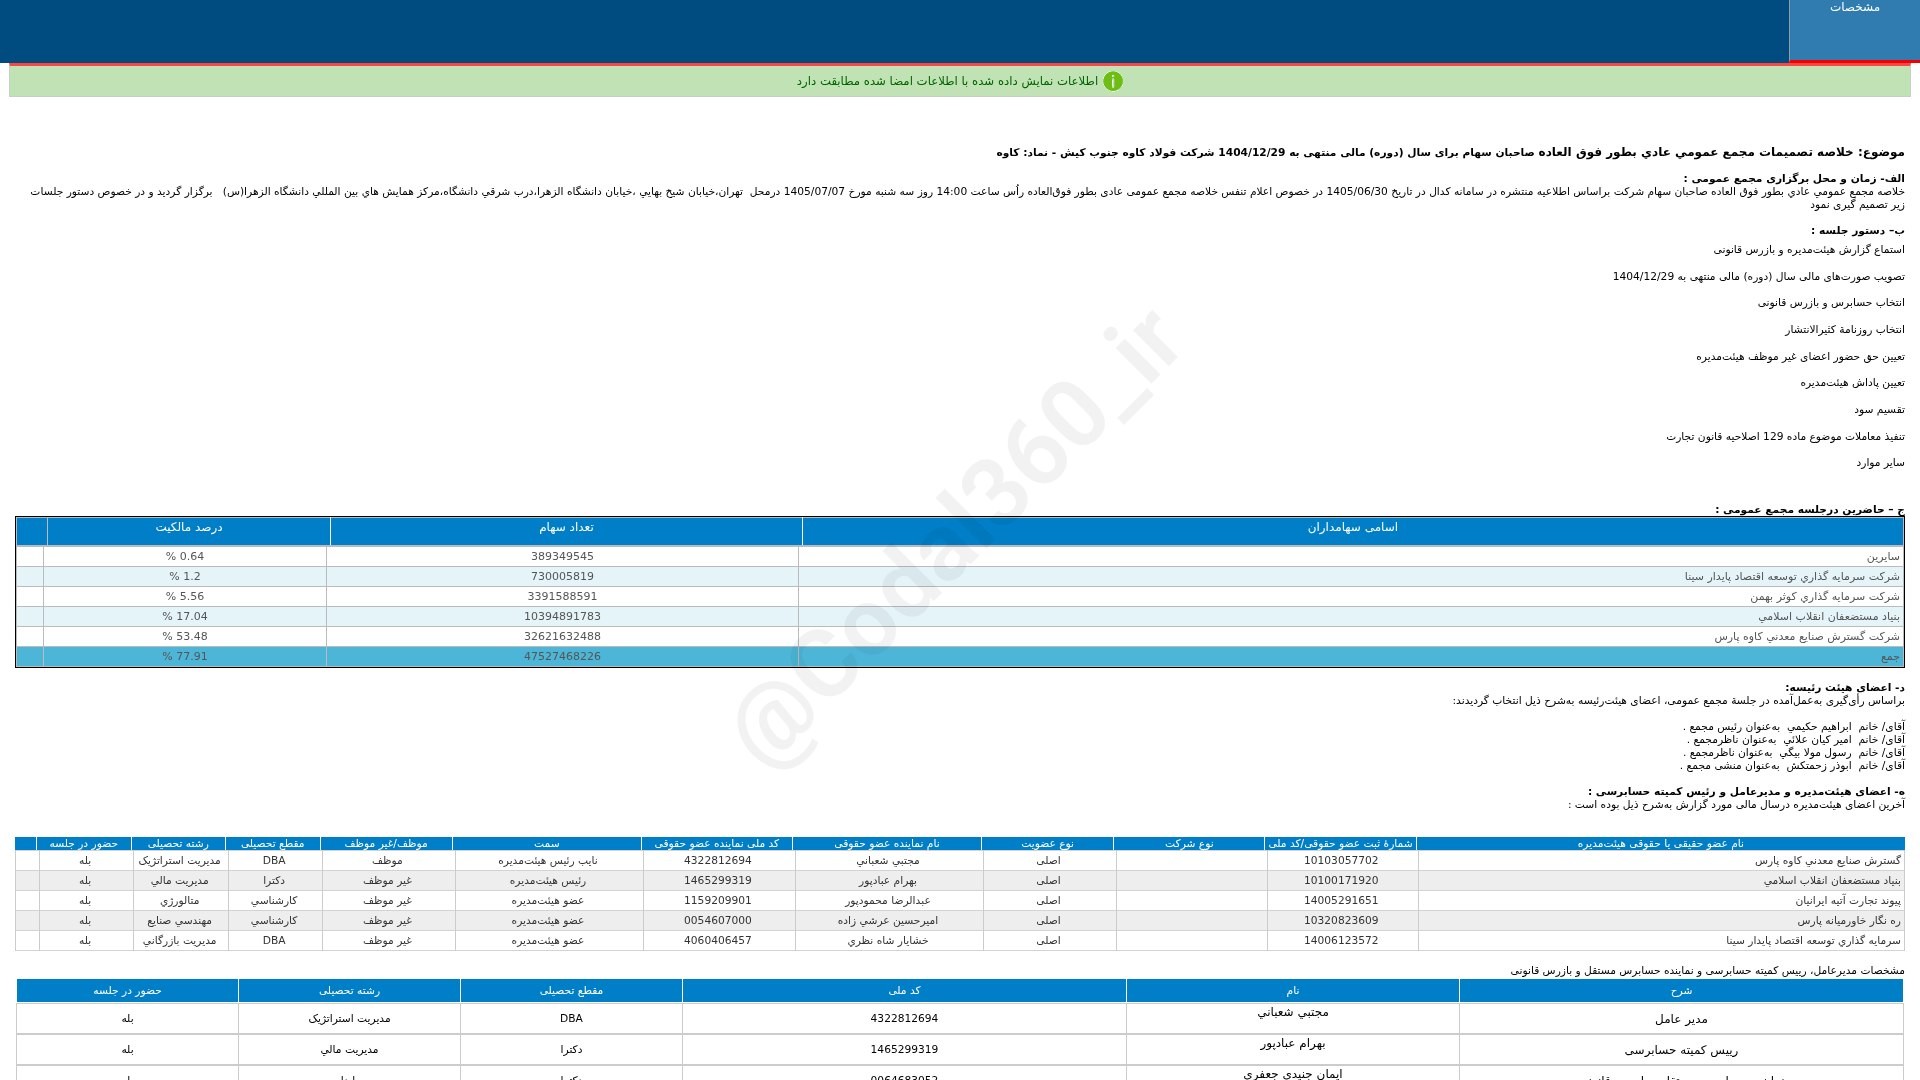This screenshot has height=1080, width=1920.
Task: Click the green signed information notification bar
Action: coord(960,81)
